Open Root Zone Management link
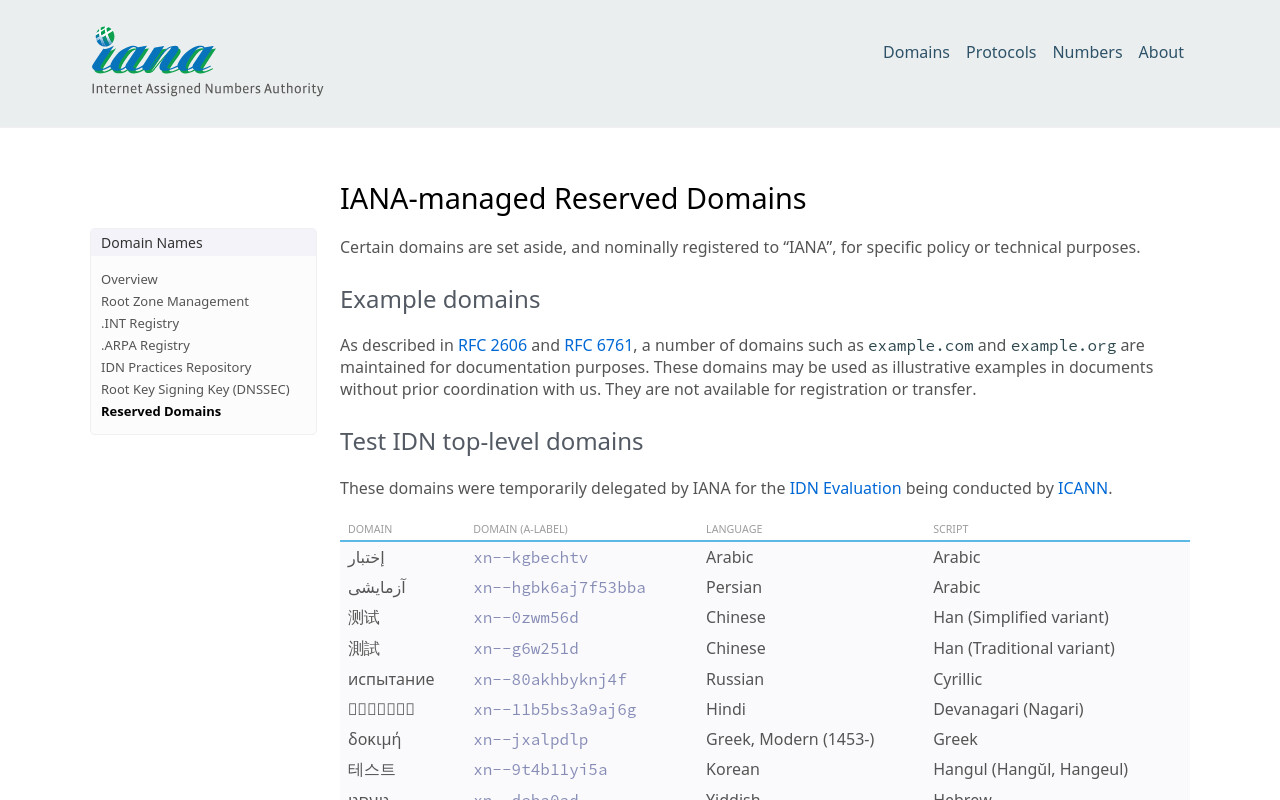This screenshot has width=1280, height=800. coord(175,301)
